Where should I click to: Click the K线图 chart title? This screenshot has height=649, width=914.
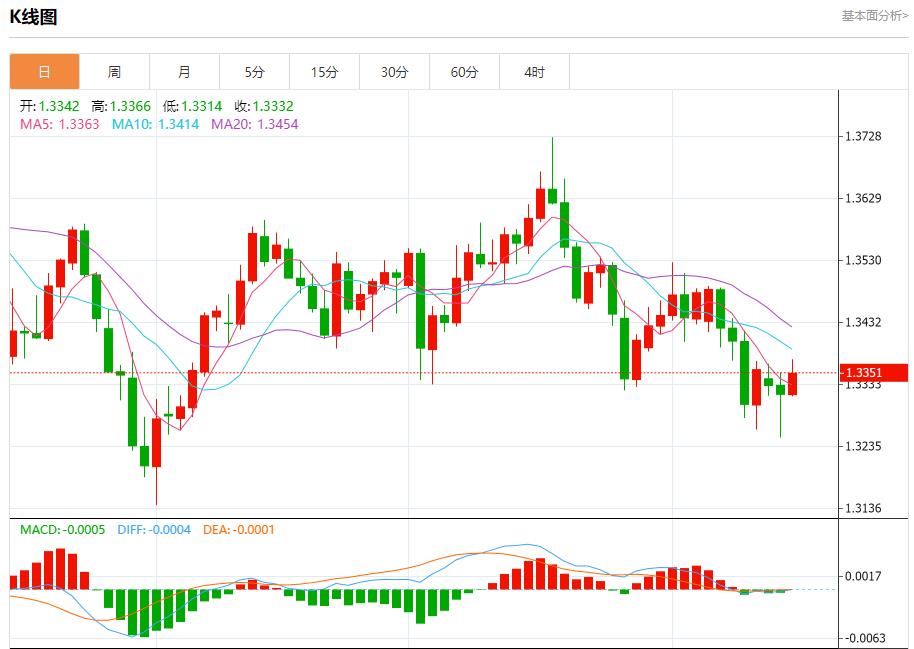32,15
